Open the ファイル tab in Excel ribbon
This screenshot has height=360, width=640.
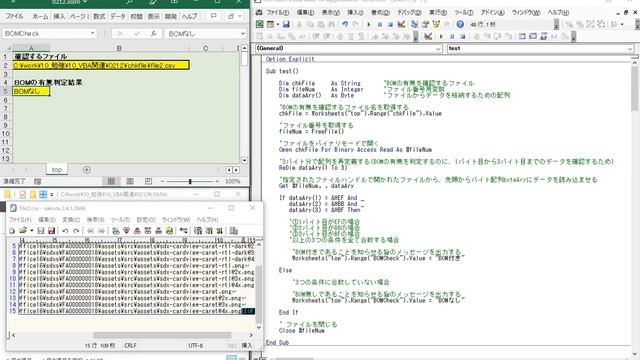point(14,16)
